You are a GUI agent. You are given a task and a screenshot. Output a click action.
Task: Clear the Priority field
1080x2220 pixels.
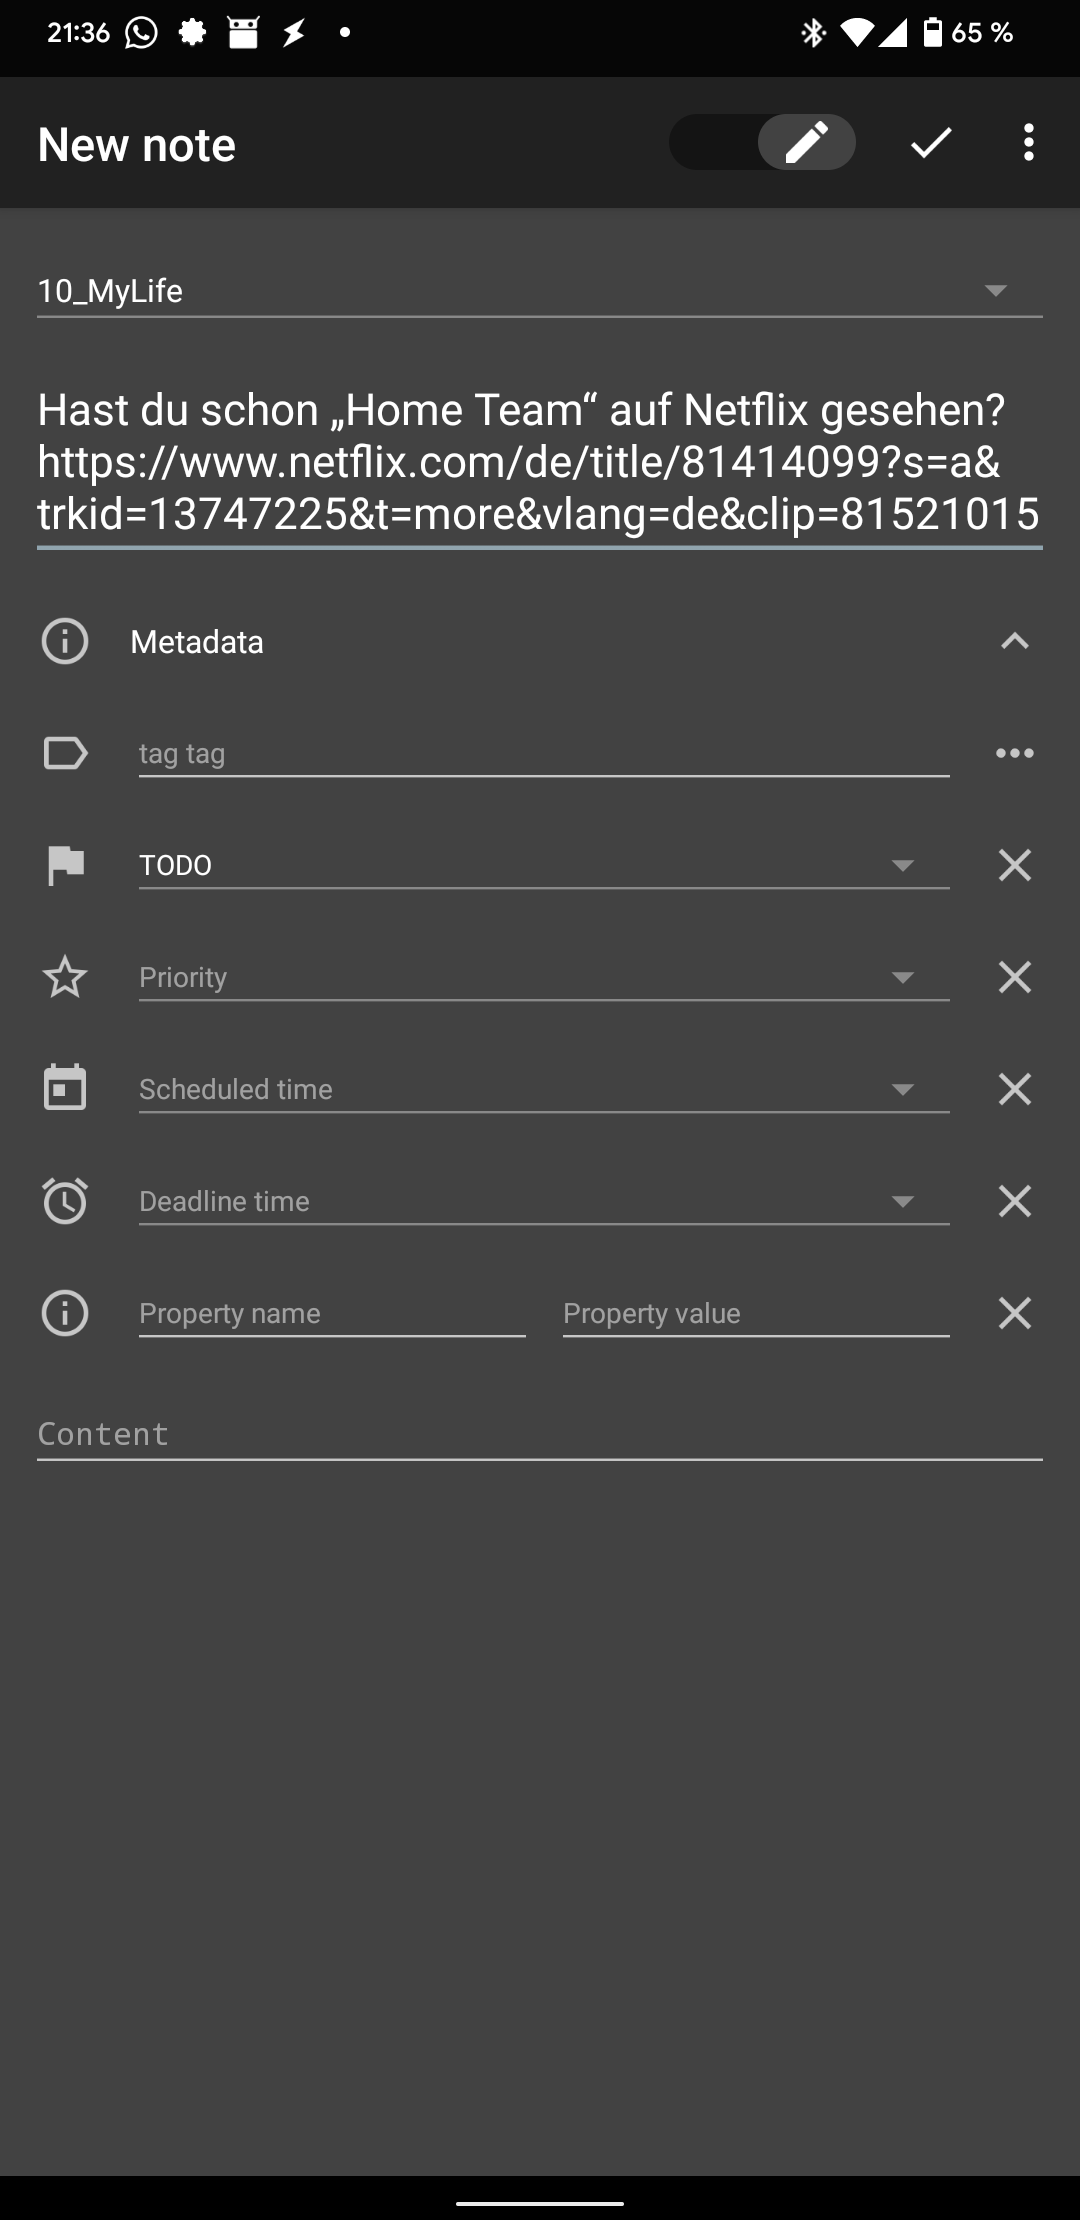(1014, 977)
